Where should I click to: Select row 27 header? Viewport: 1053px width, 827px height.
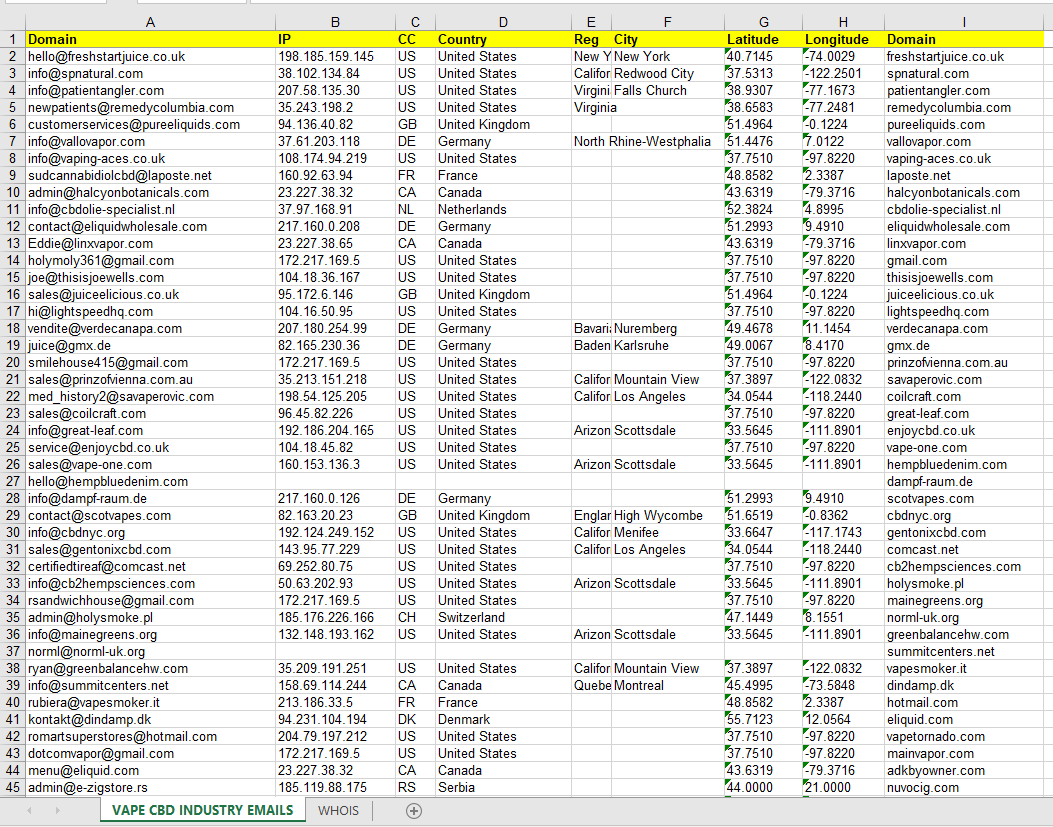point(13,482)
